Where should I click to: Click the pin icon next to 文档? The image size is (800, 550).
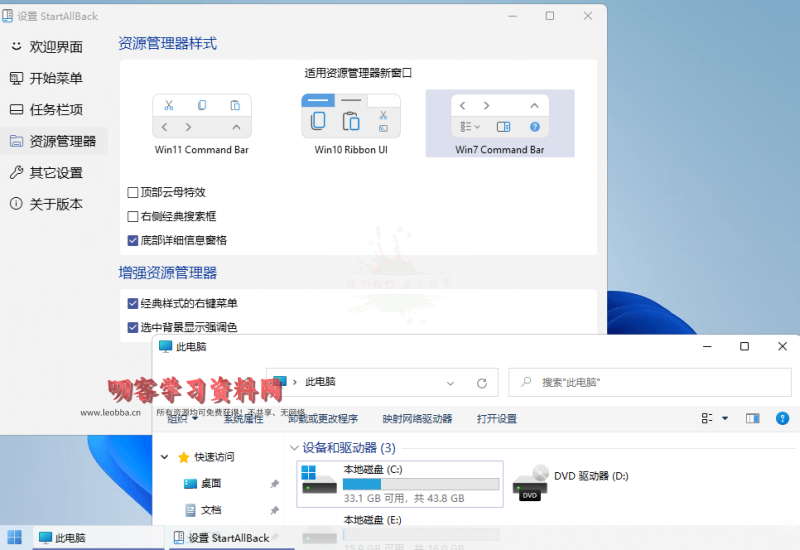[274, 510]
